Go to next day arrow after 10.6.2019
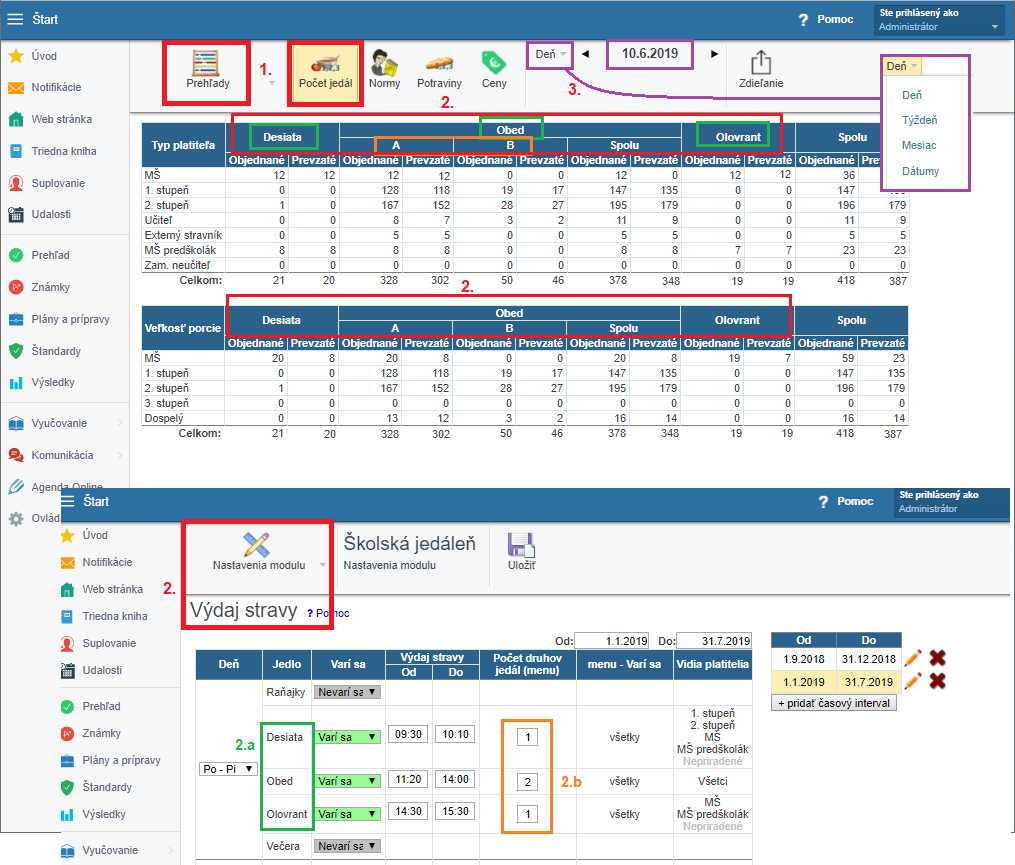1015x865 pixels. [x=714, y=54]
